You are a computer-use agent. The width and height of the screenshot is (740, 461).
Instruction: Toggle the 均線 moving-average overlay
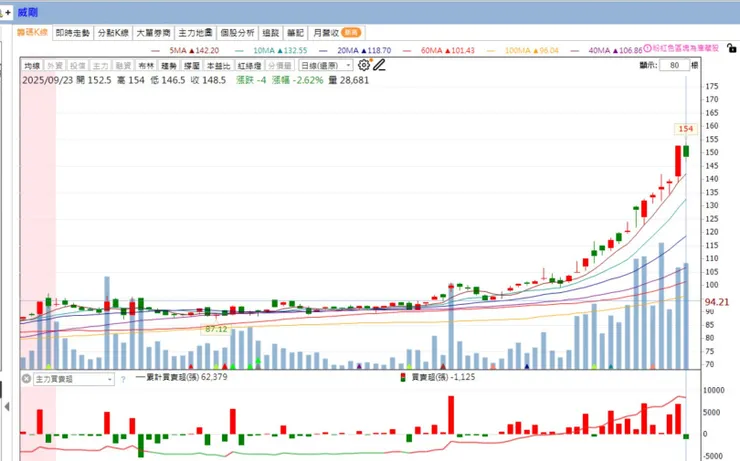coord(32,65)
